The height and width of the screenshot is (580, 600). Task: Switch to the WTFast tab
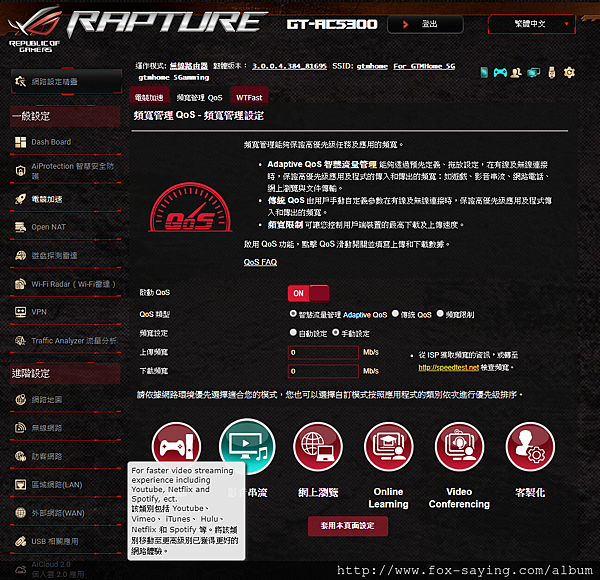(x=249, y=97)
